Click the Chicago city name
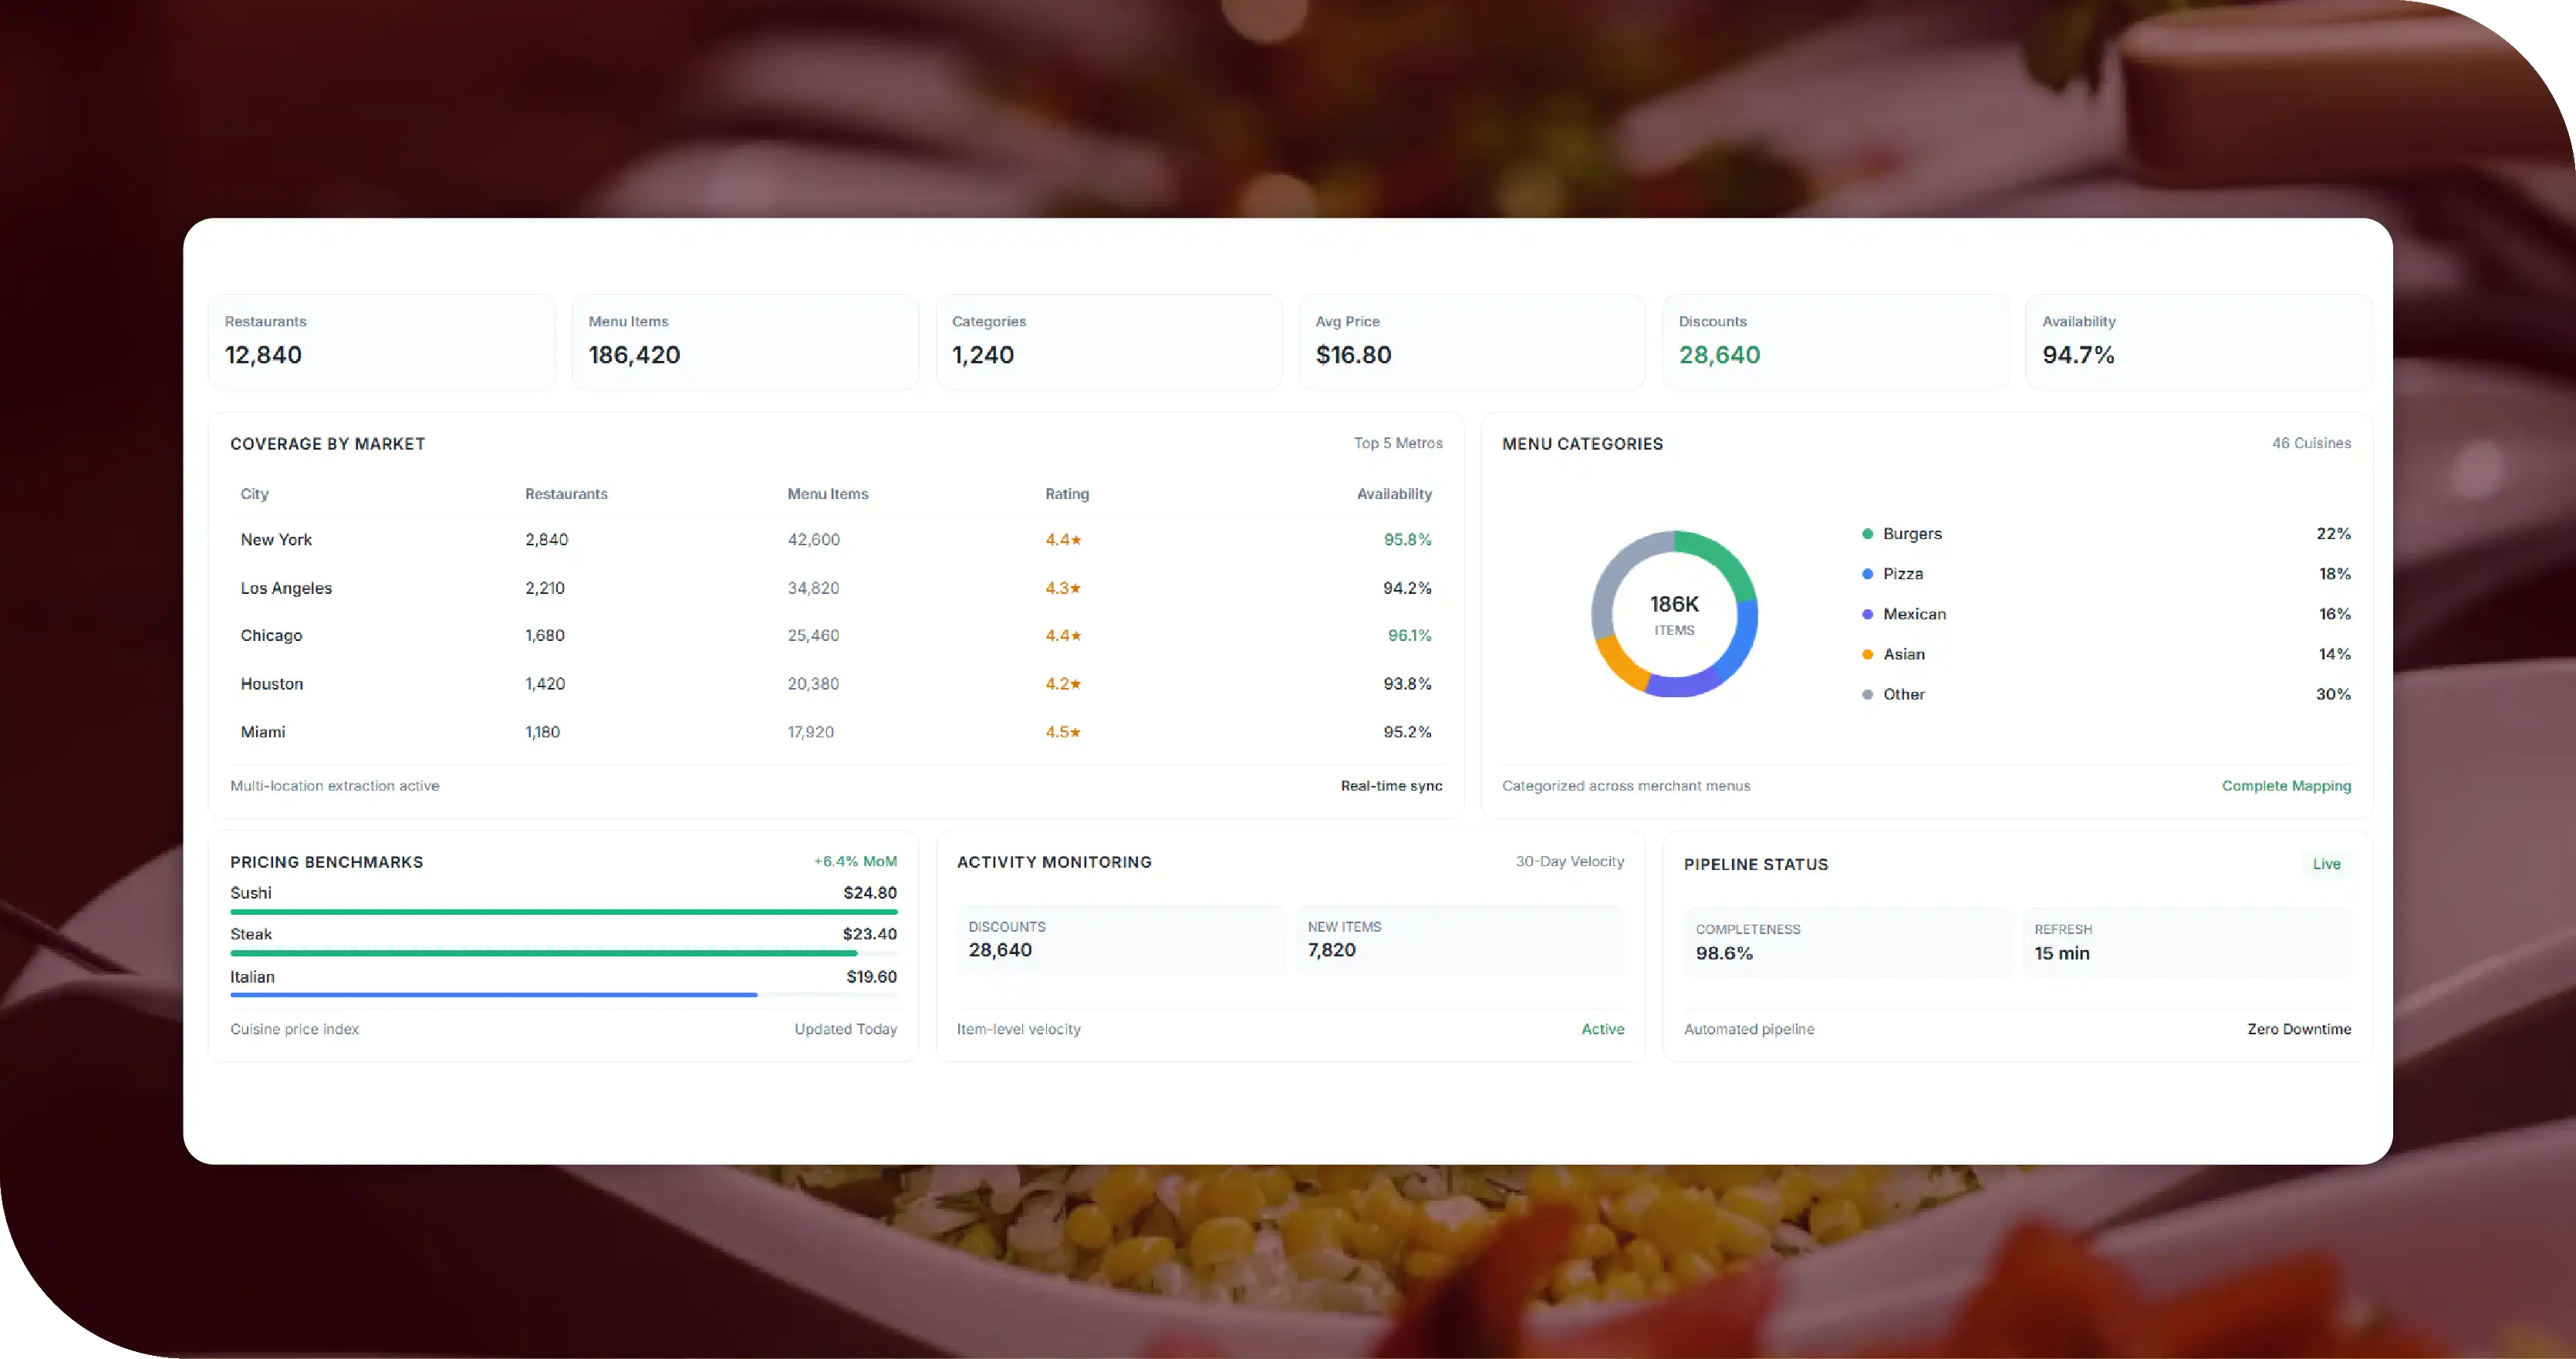 pos(271,636)
